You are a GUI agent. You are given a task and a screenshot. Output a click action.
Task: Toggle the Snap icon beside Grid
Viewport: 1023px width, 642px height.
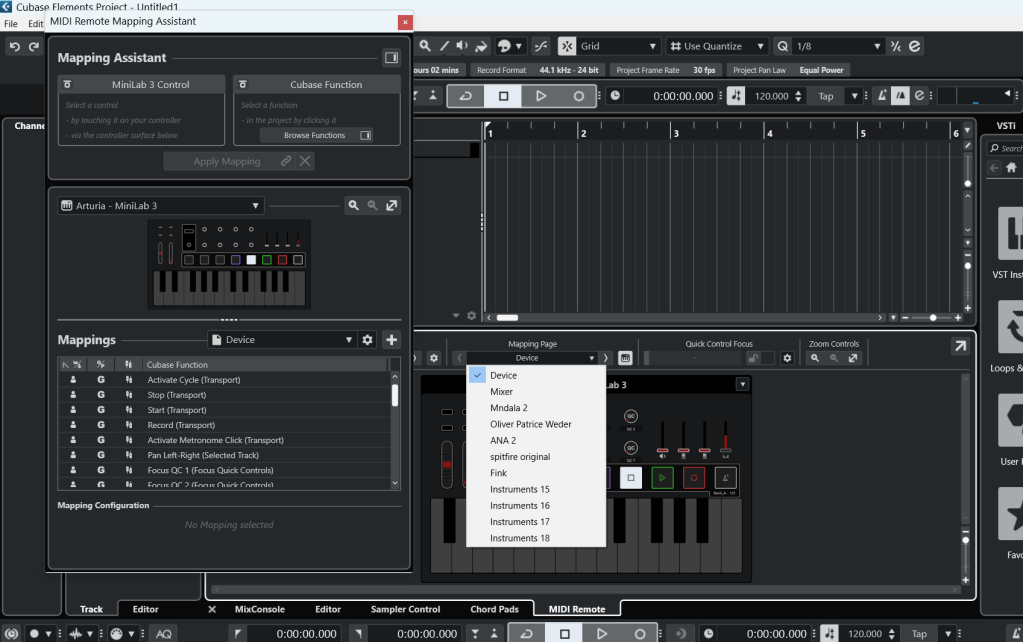tap(567, 46)
